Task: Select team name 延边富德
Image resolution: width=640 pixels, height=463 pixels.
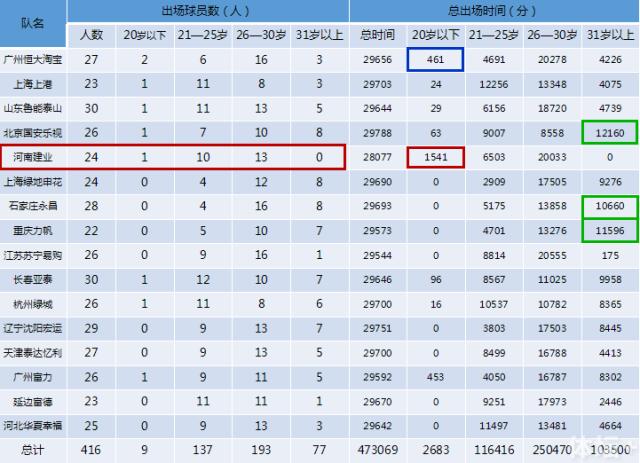Action: pos(33,402)
